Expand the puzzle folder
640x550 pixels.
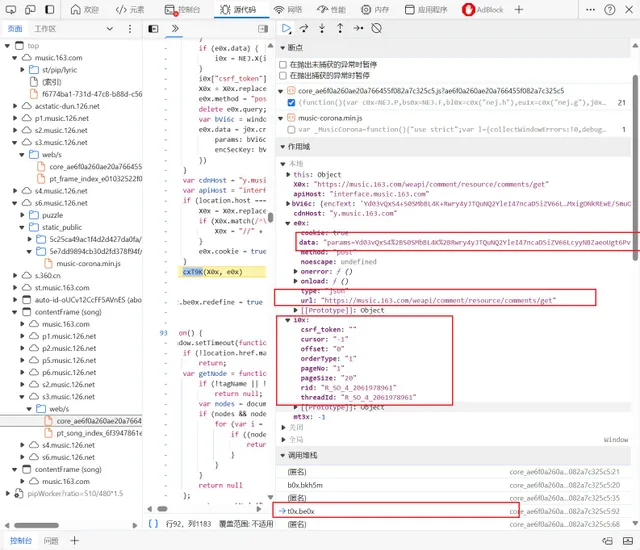pos(22,215)
